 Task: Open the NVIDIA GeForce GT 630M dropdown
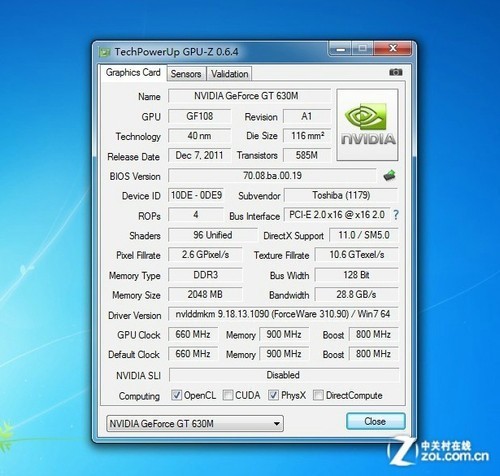(x=195, y=424)
